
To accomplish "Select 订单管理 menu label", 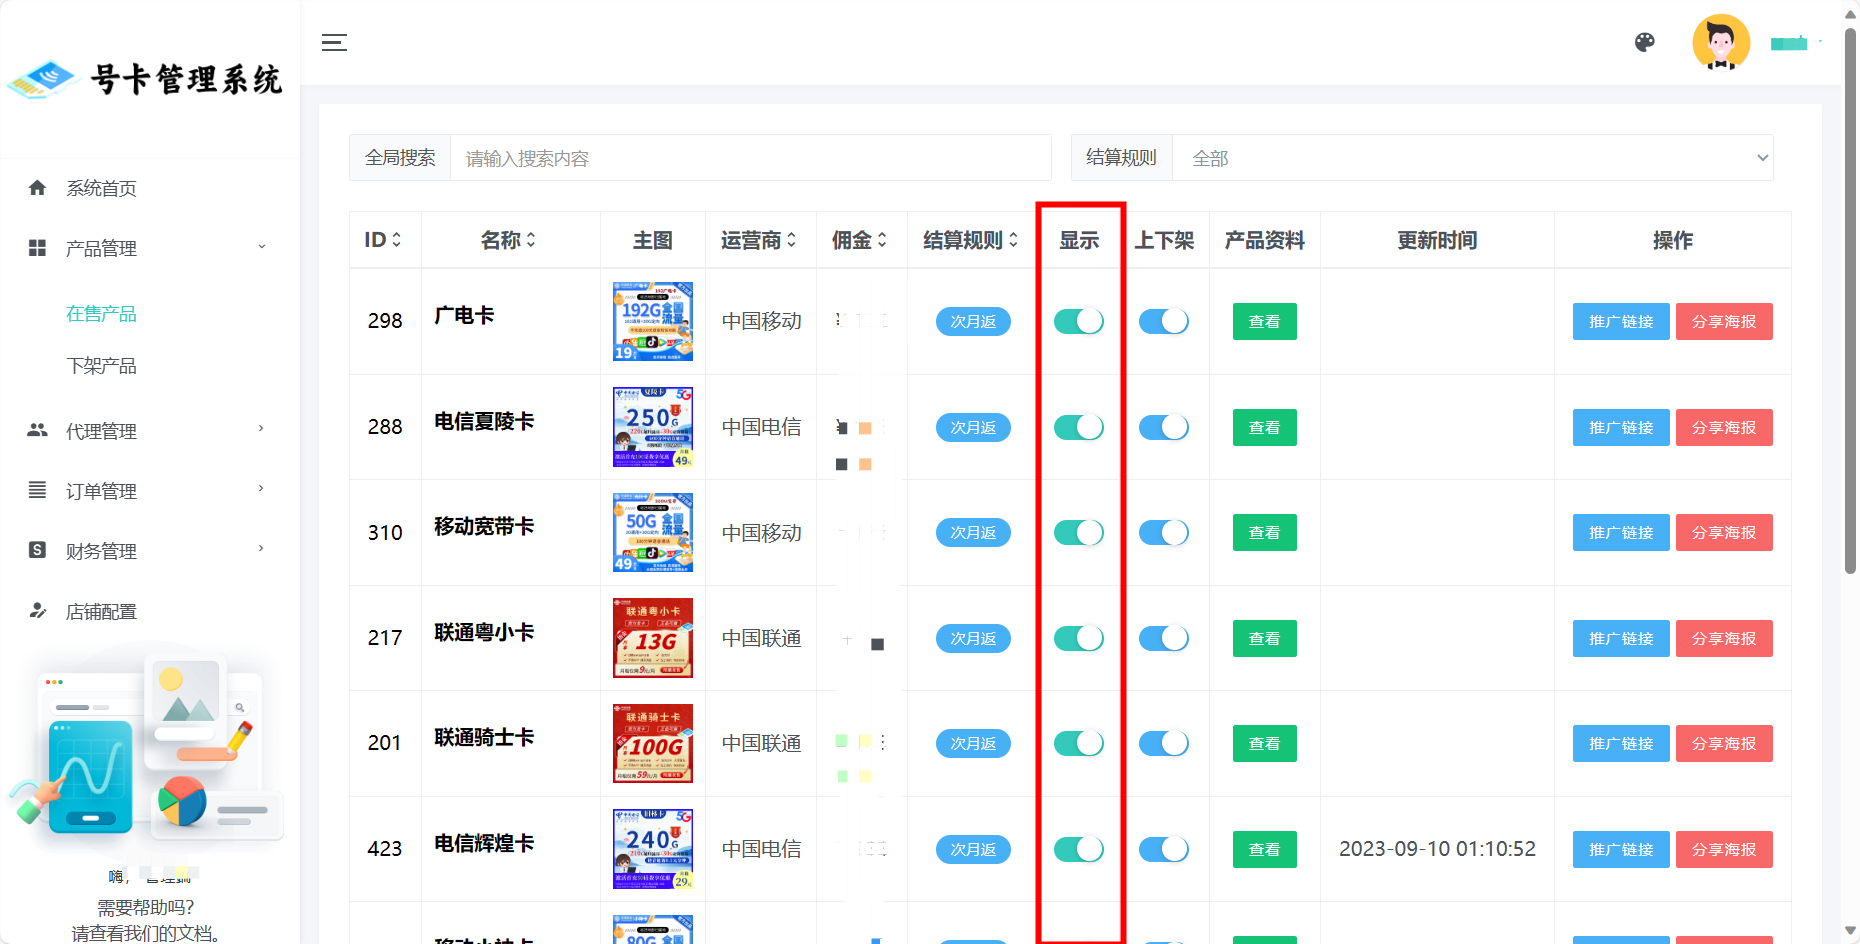I will click(x=101, y=491).
